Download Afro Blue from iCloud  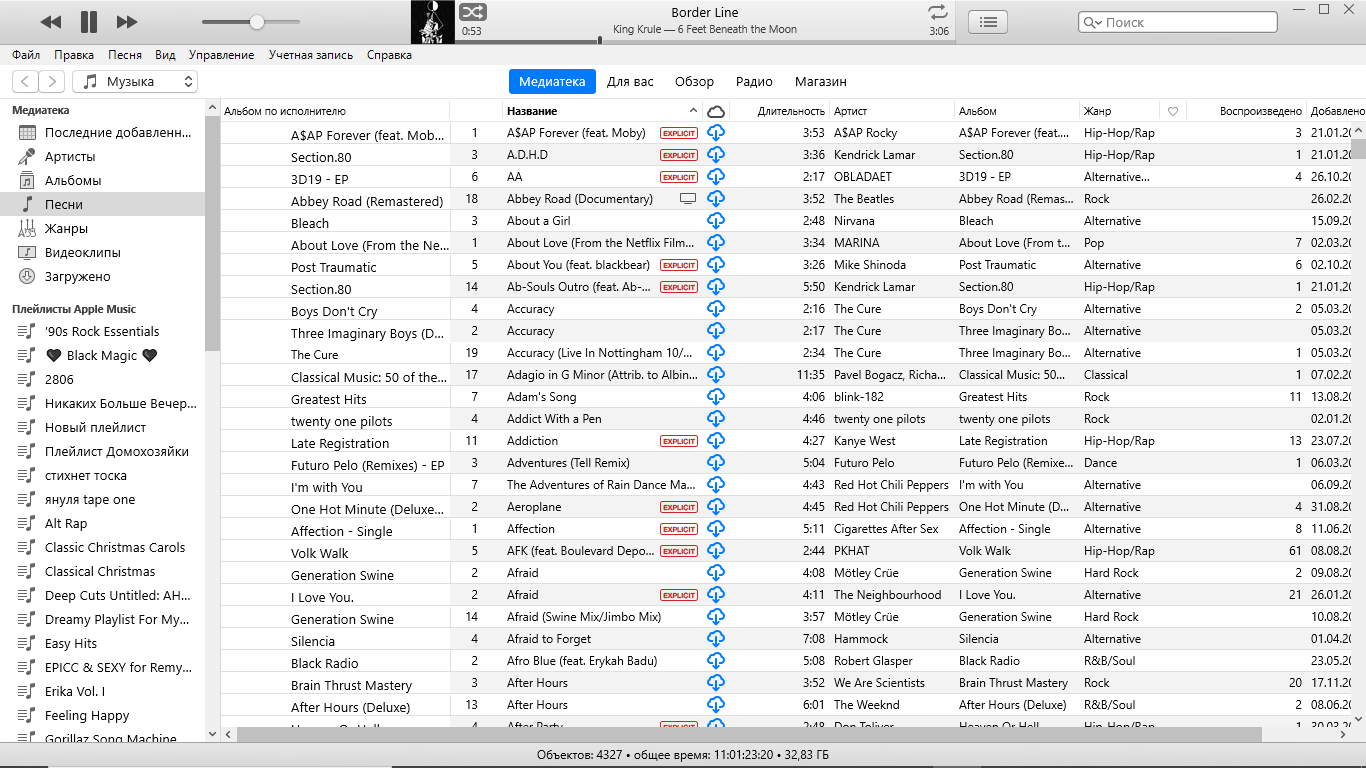tap(716, 661)
